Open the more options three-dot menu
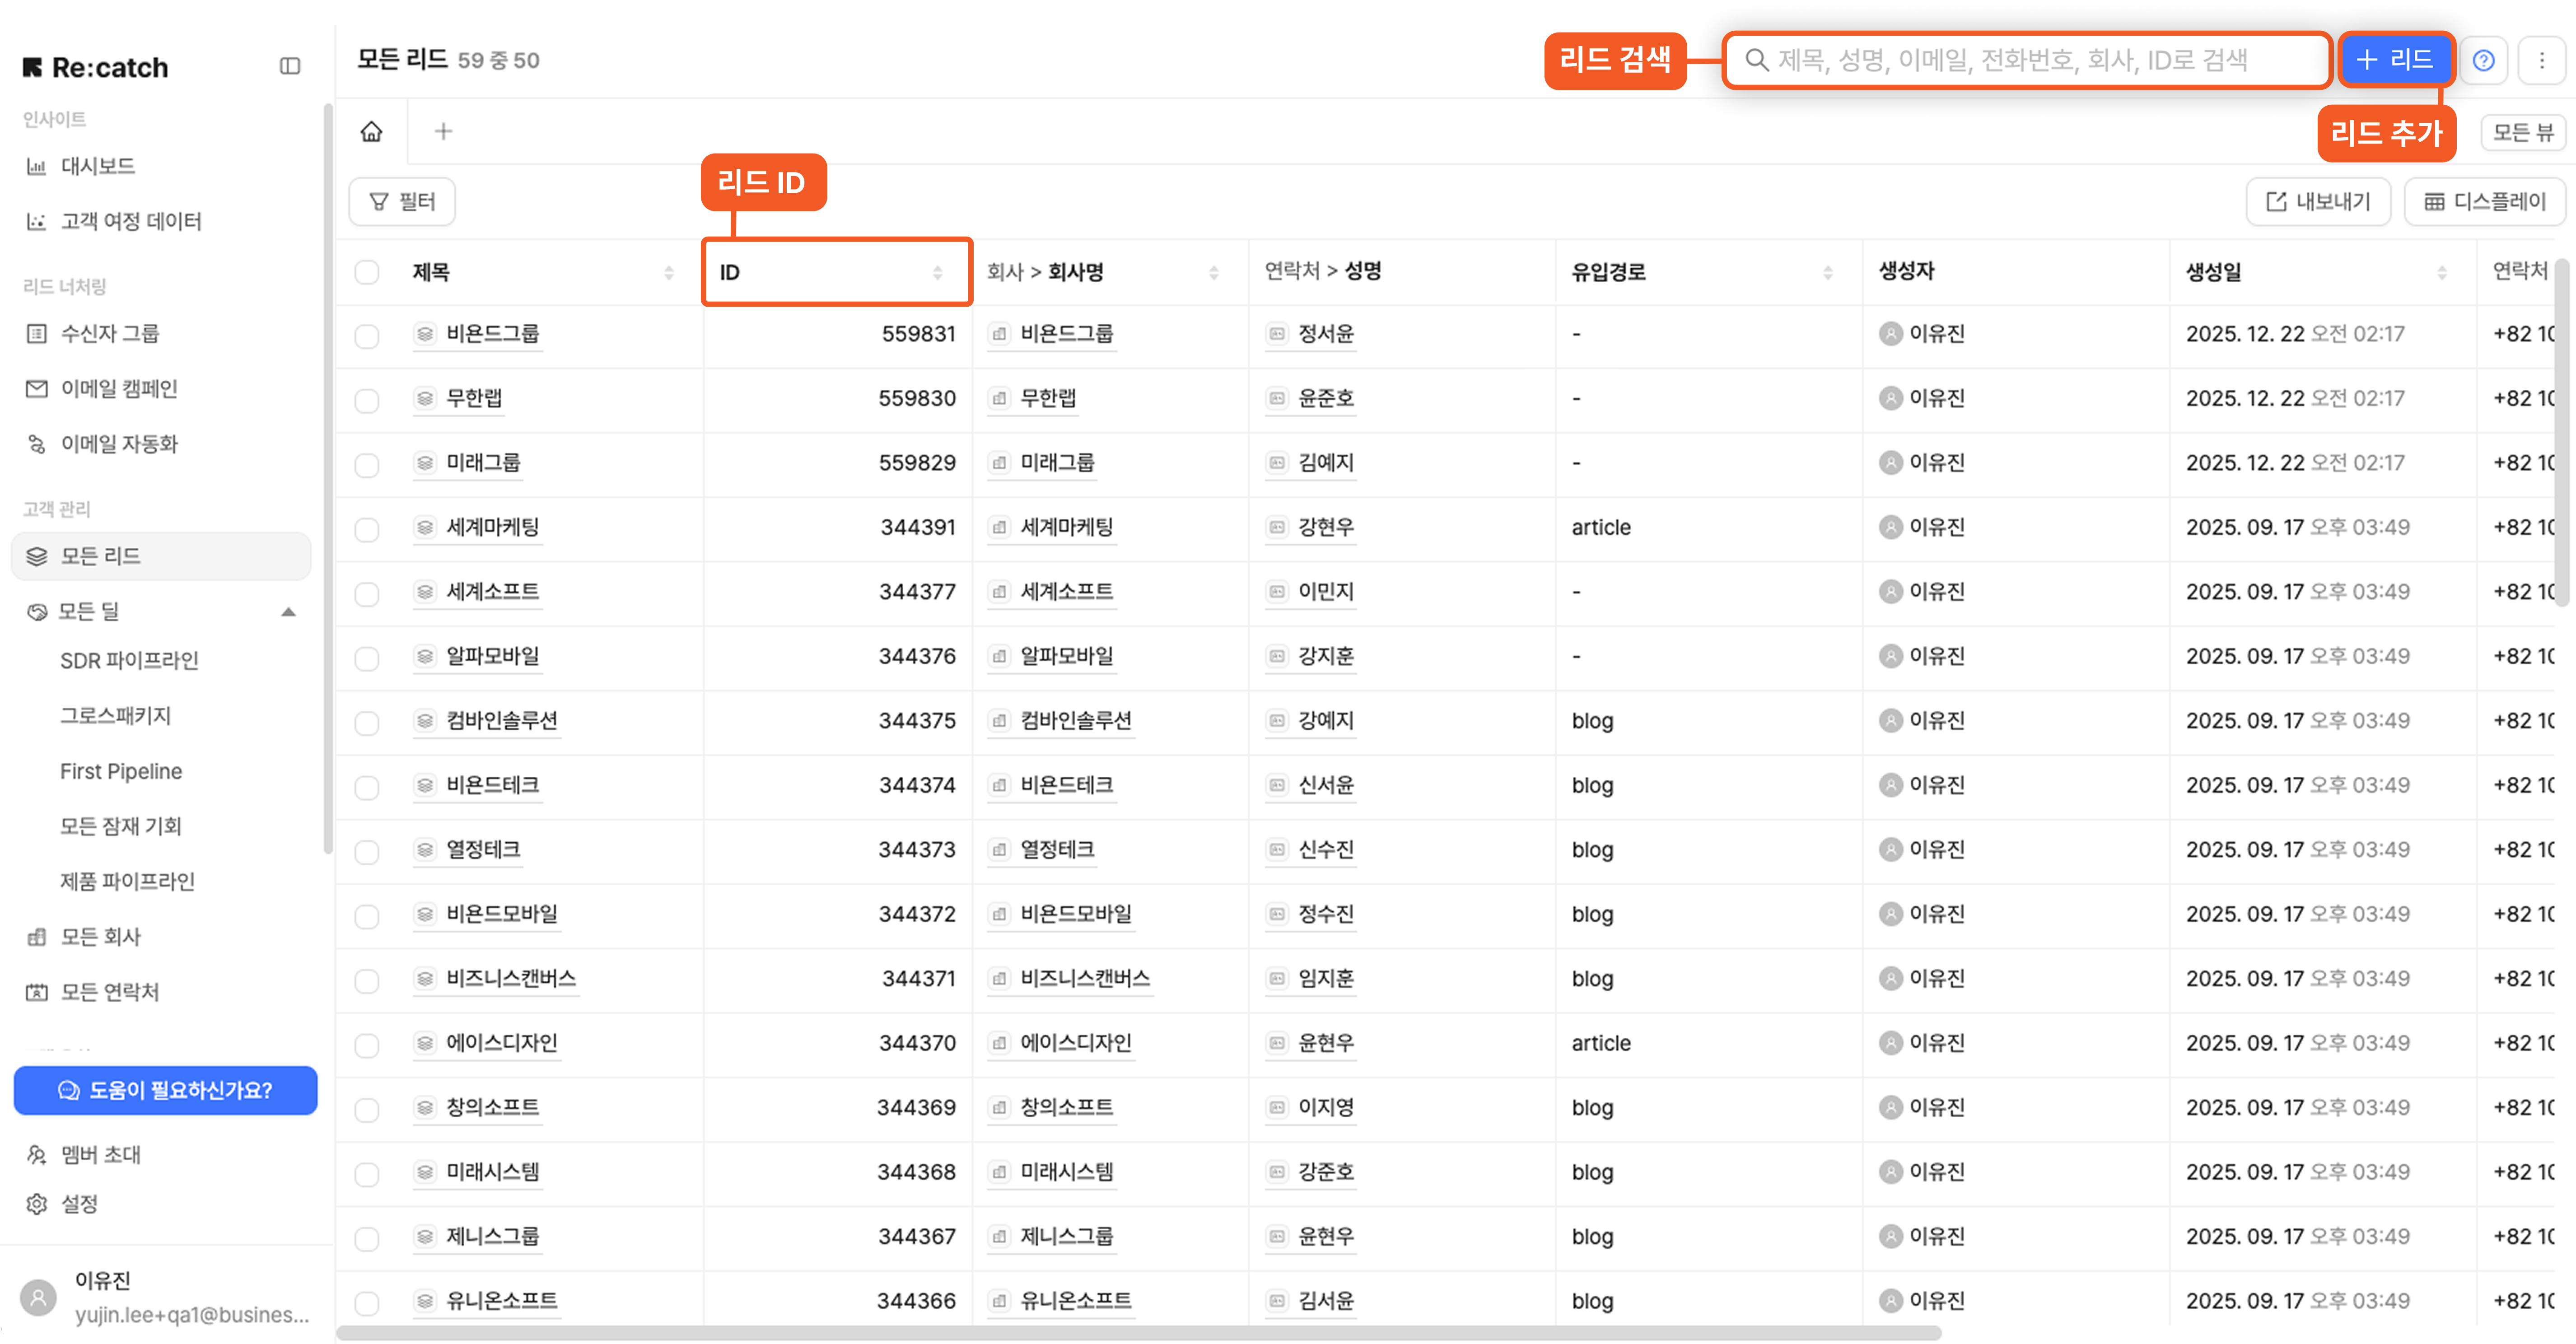2576x1344 pixels. [2542, 60]
